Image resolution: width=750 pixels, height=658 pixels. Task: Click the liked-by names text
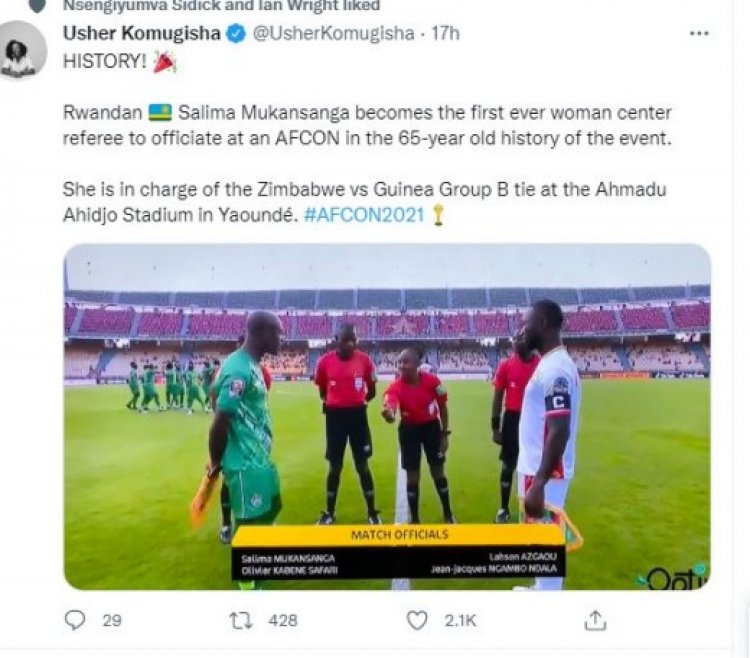coord(221,6)
